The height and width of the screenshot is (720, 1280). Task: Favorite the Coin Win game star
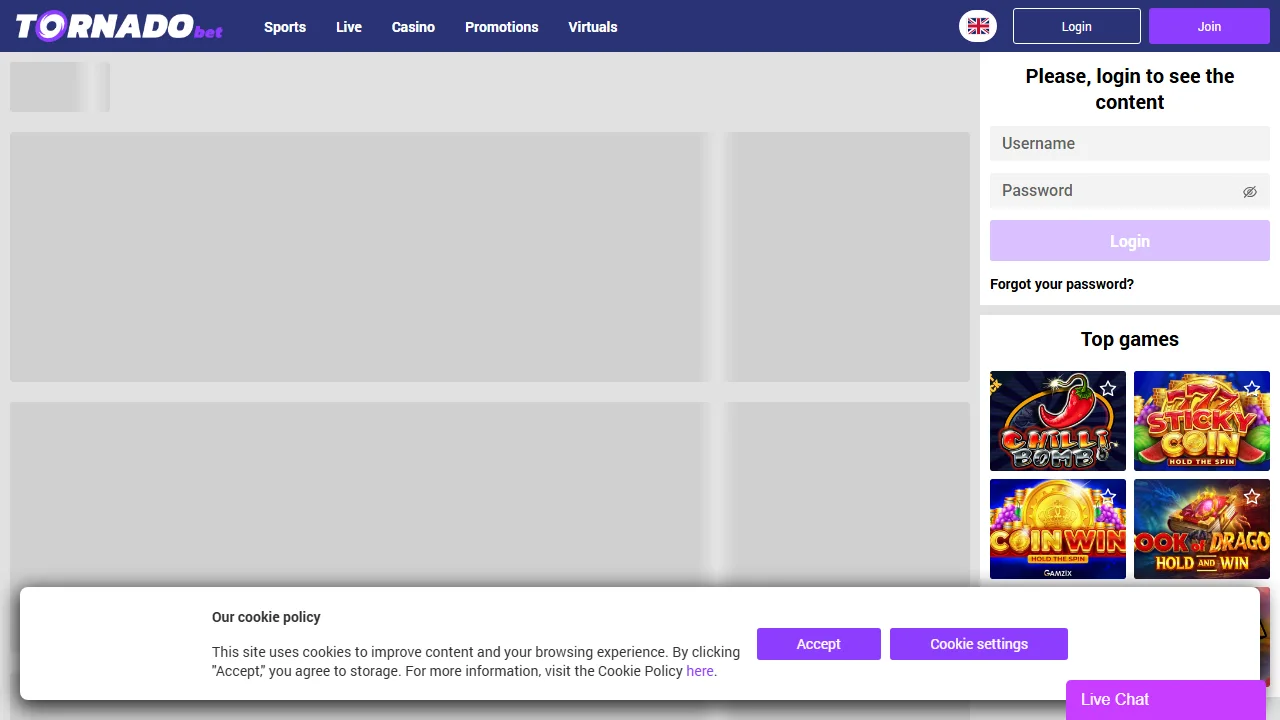click(1108, 496)
